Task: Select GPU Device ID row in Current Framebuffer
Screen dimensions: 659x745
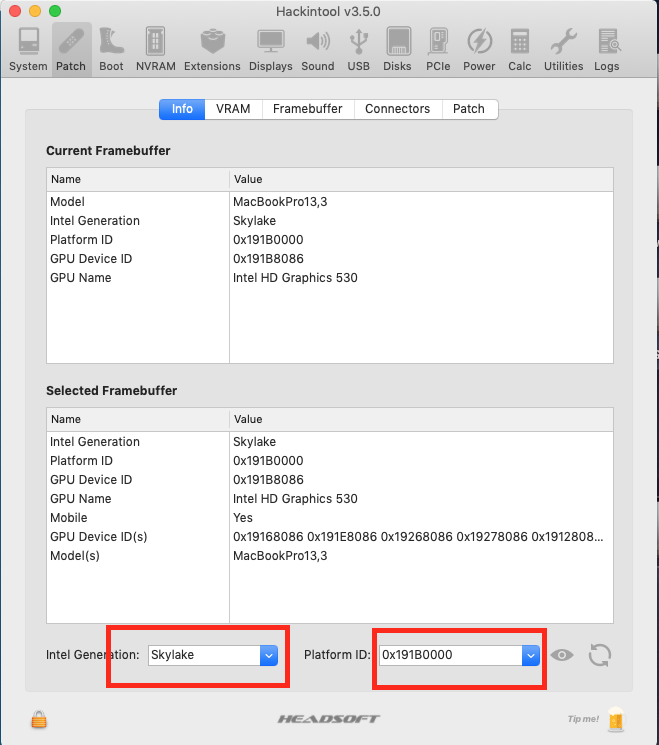Action: (x=330, y=259)
